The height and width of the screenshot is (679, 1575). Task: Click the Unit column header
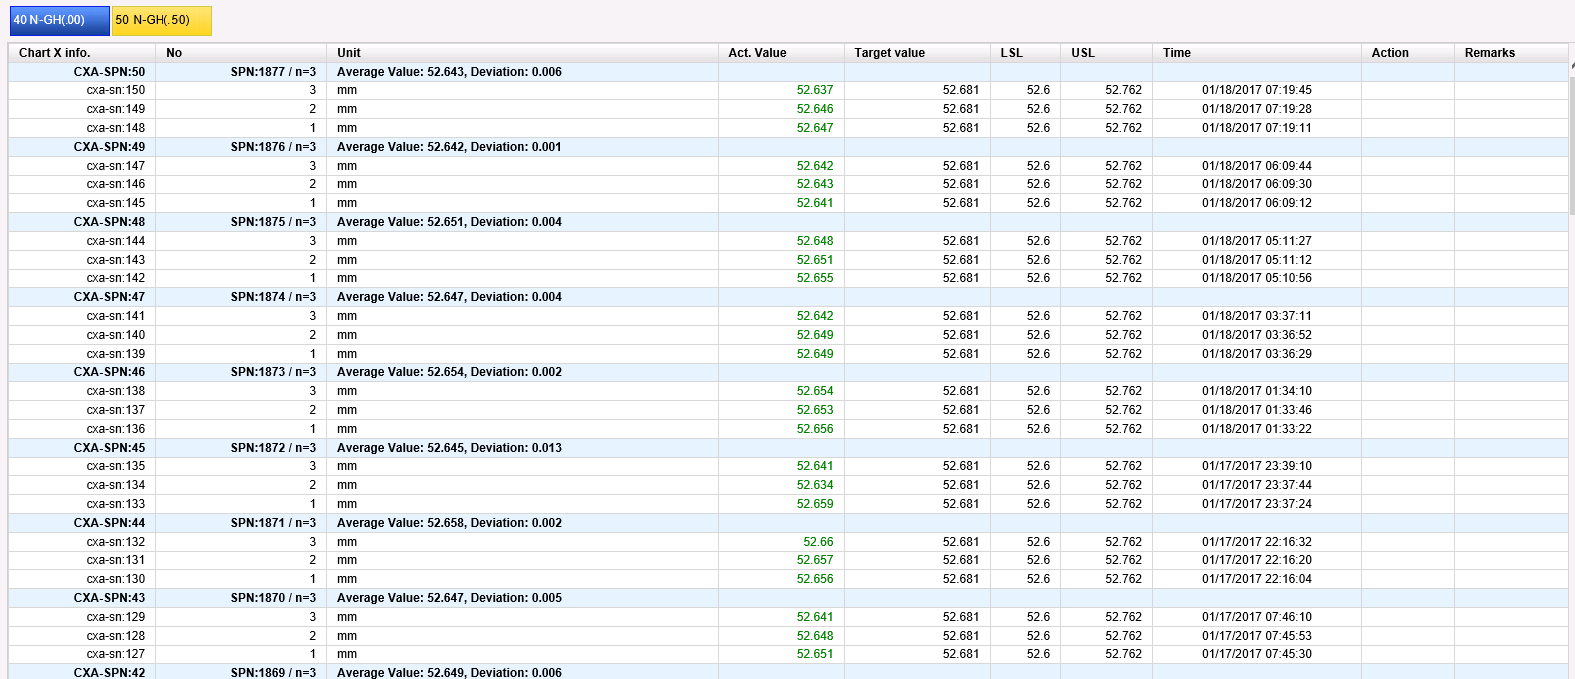522,53
